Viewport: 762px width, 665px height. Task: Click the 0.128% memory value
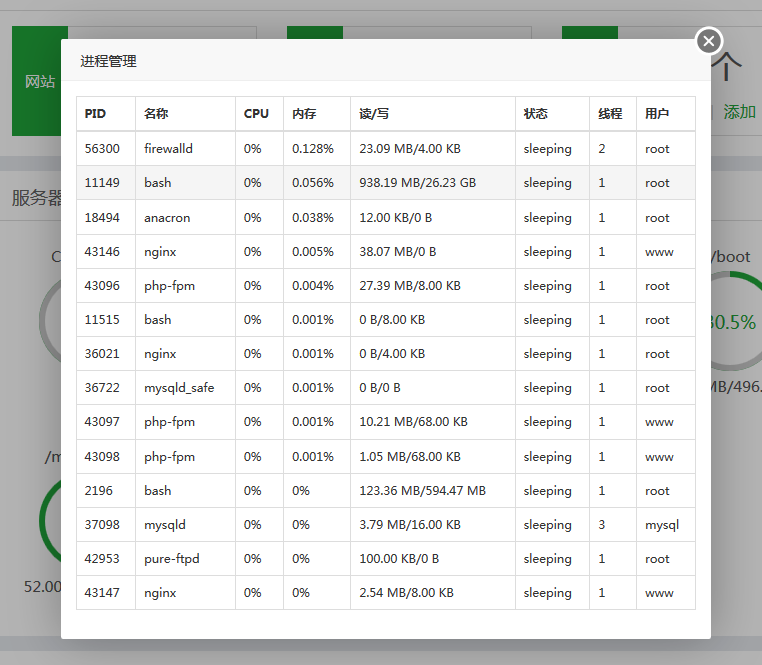coord(312,149)
